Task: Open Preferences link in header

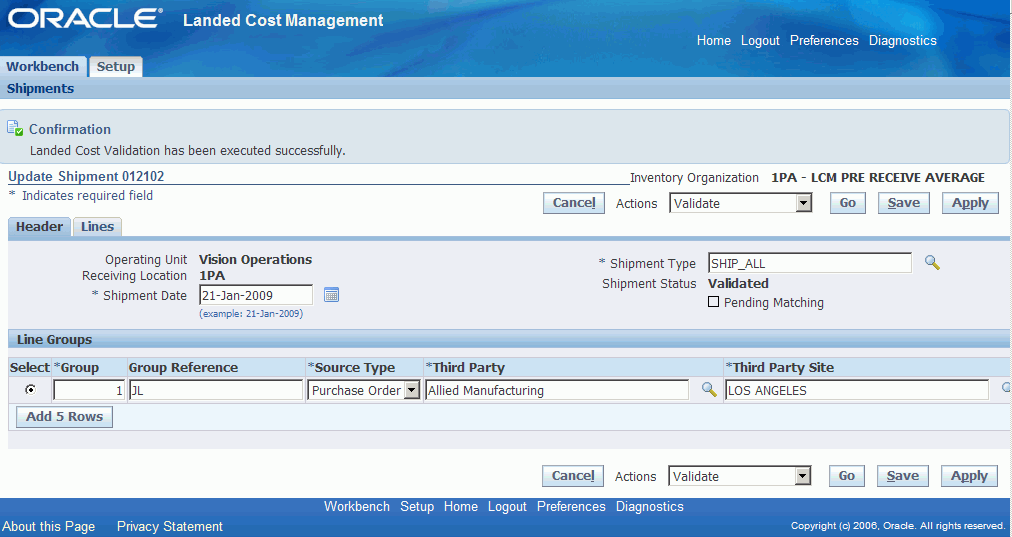Action: [x=824, y=41]
